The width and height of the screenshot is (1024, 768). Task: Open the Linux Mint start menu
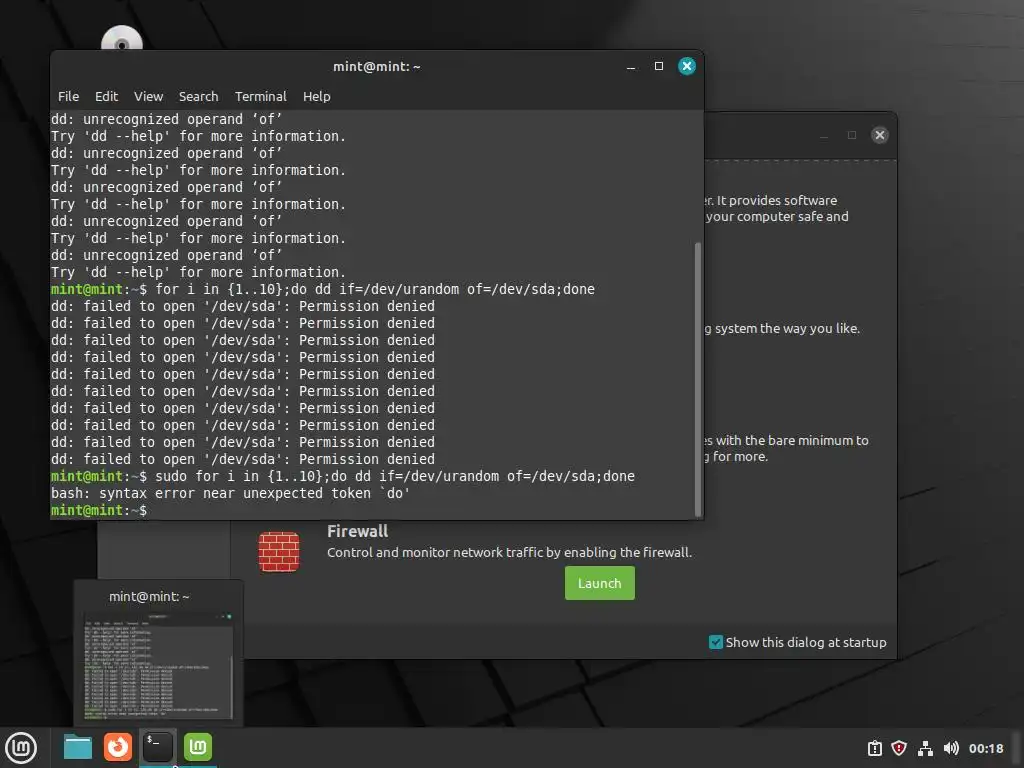coord(21,747)
